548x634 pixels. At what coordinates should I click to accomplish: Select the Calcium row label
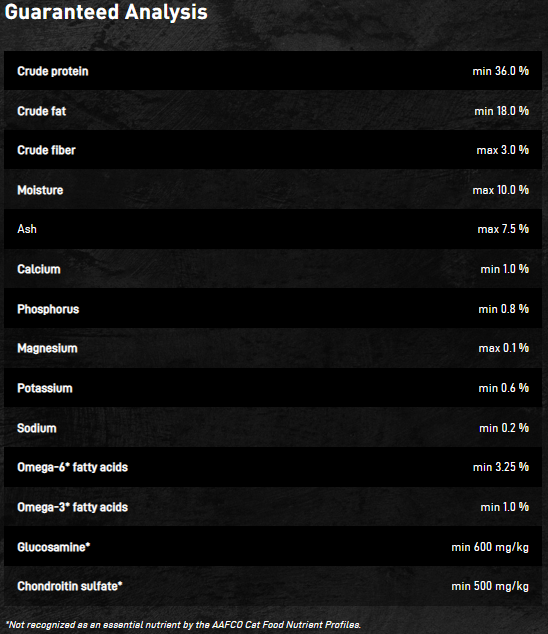pos(39,269)
